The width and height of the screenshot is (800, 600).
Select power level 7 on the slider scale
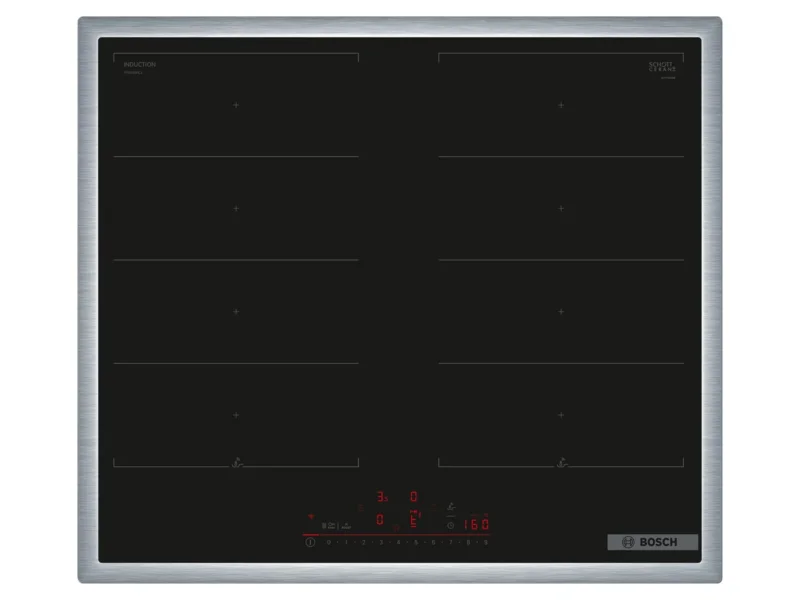[x=451, y=542]
